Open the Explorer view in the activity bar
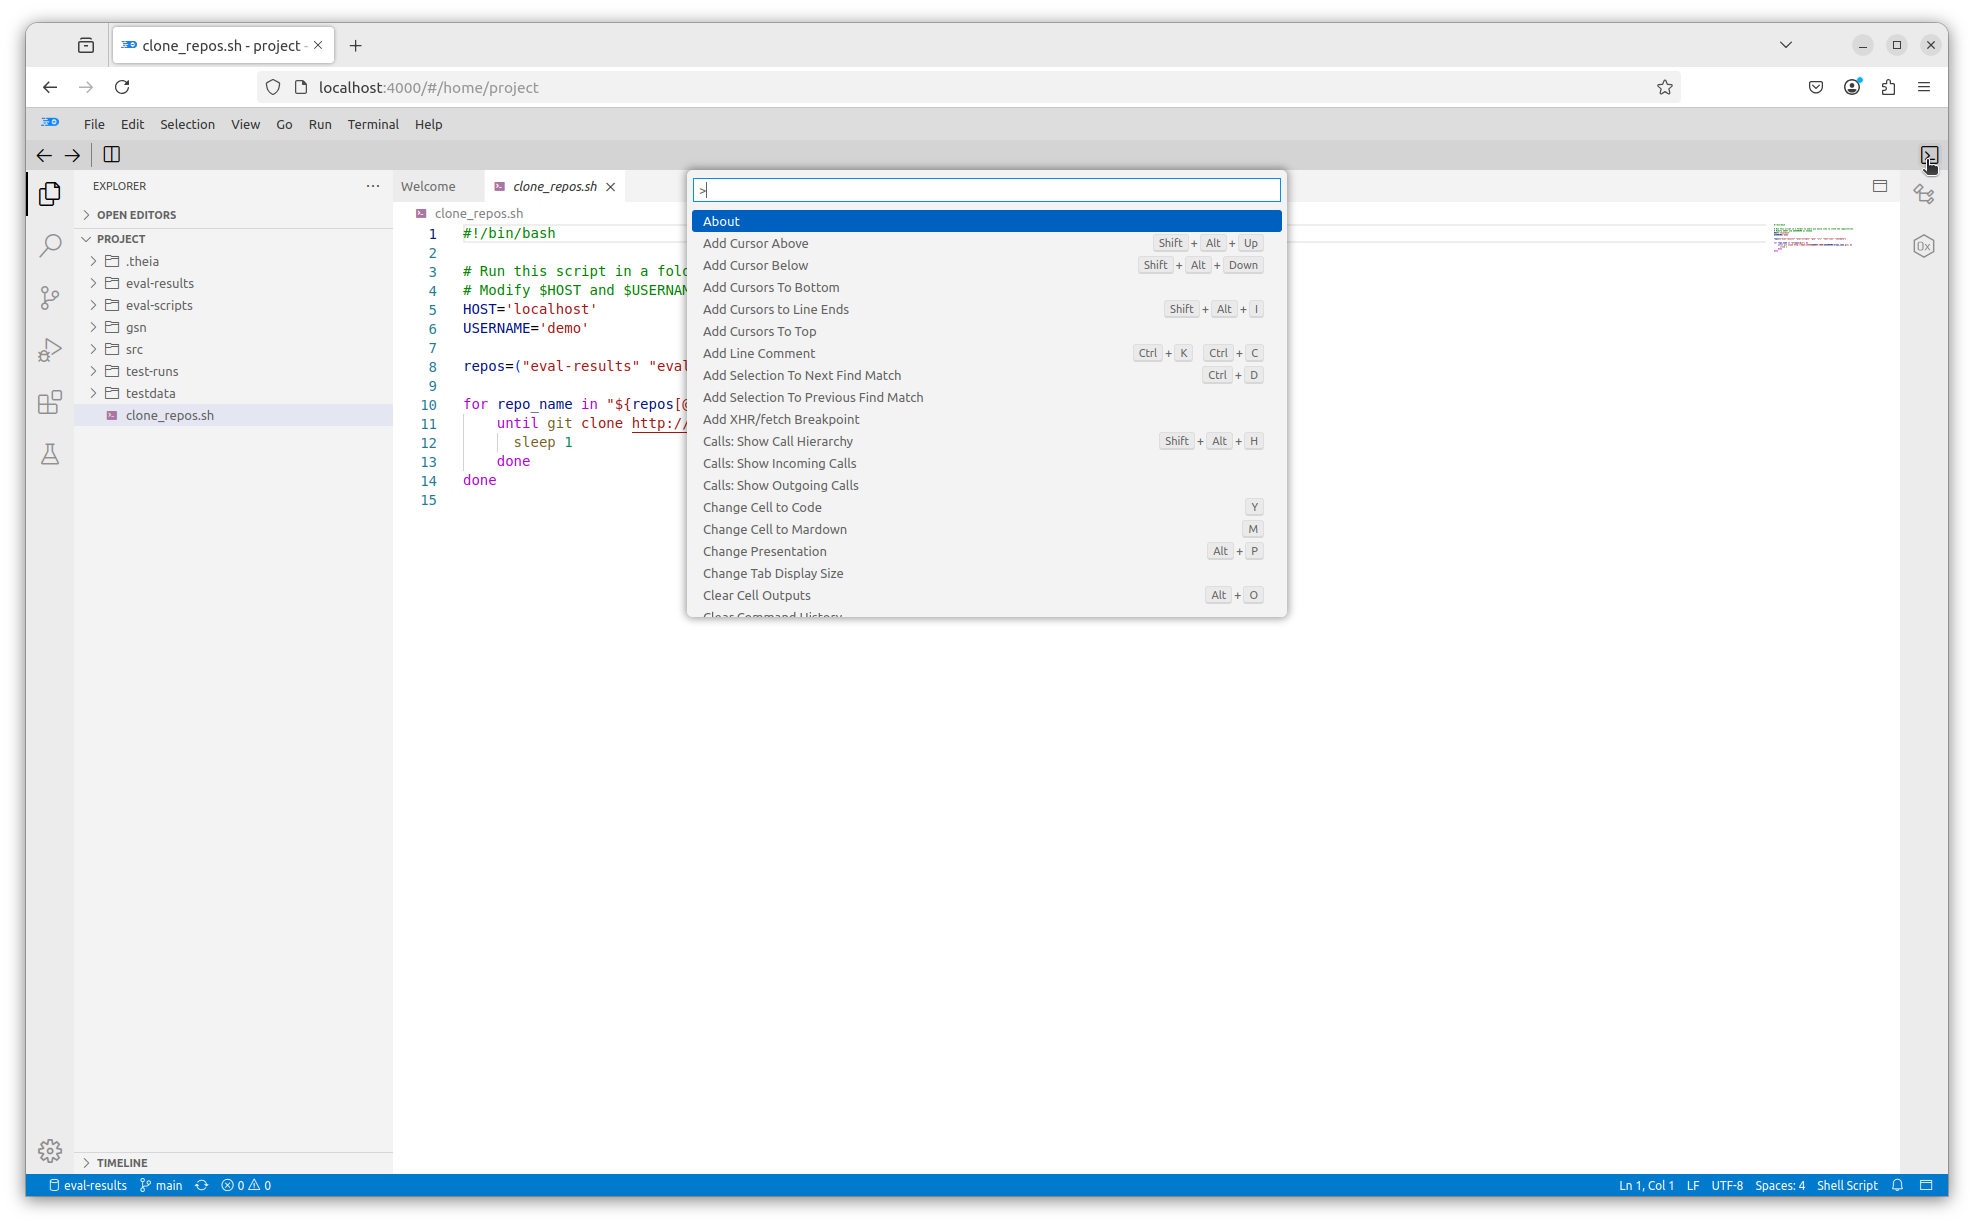This screenshot has height=1225, width=1974. tap(50, 194)
